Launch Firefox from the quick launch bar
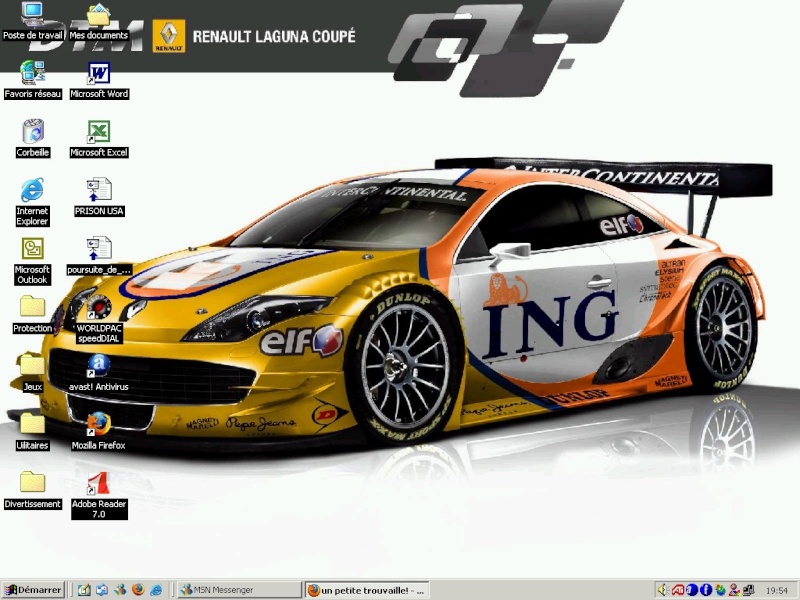 pos(138,590)
